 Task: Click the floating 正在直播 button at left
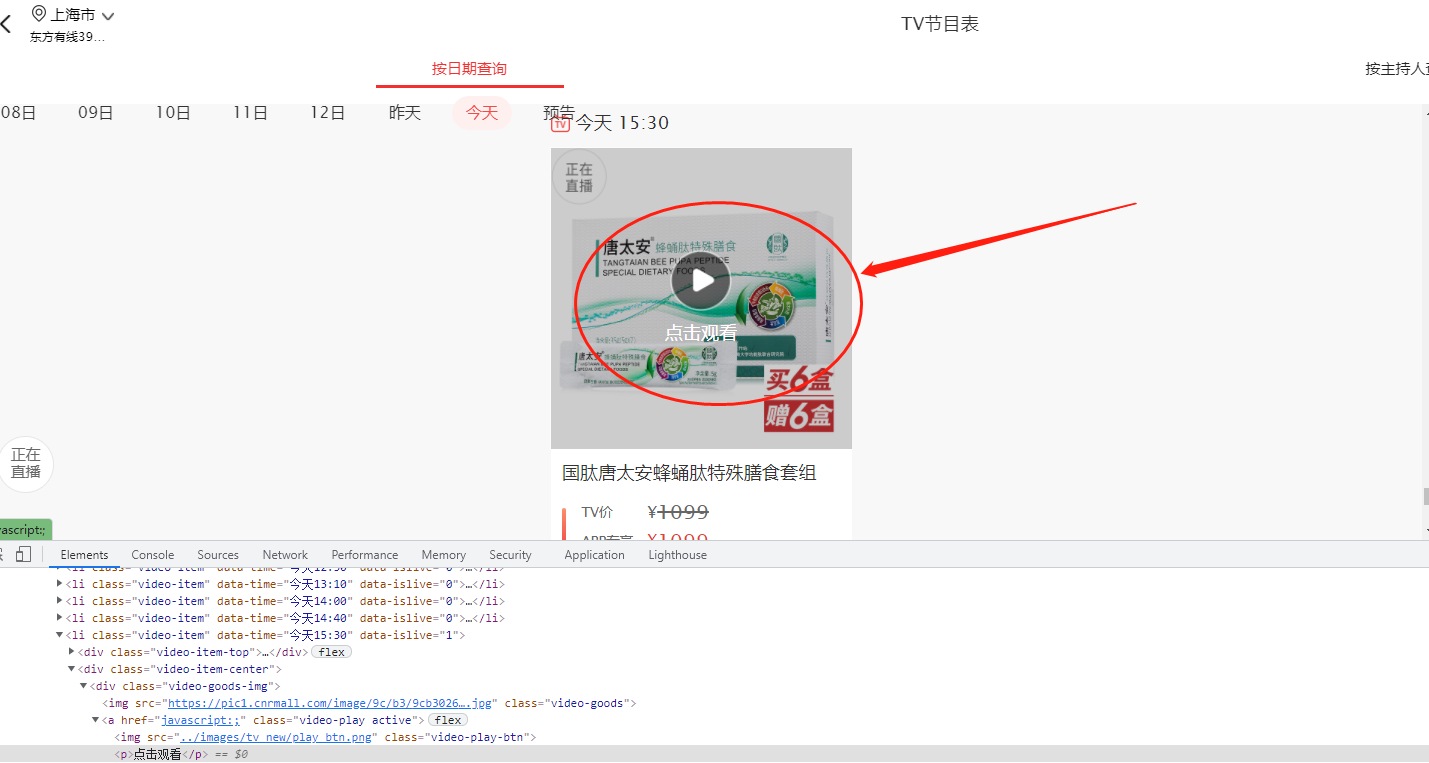tap(26, 464)
